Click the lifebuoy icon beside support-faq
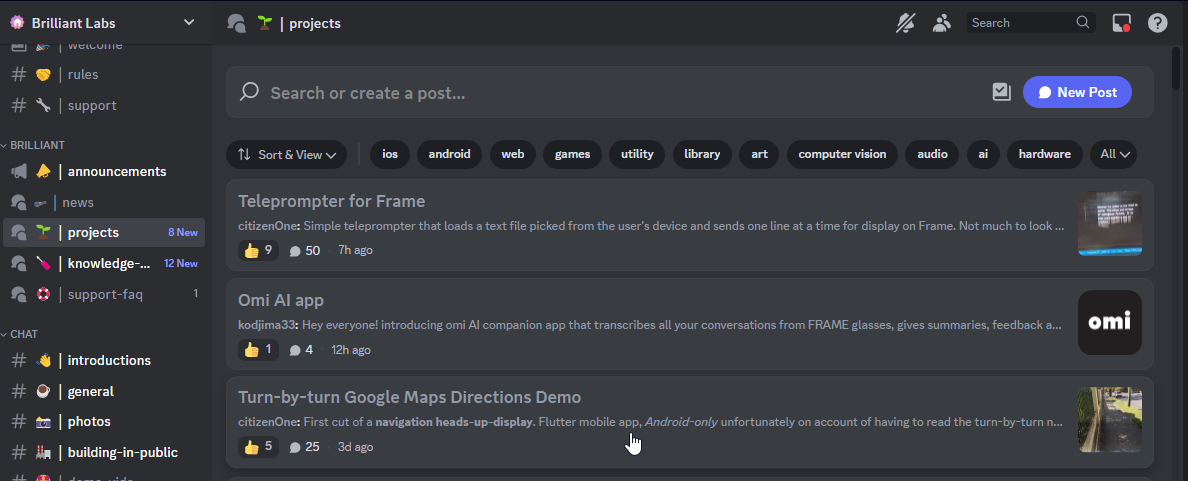The image size is (1188, 481). coord(43,294)
